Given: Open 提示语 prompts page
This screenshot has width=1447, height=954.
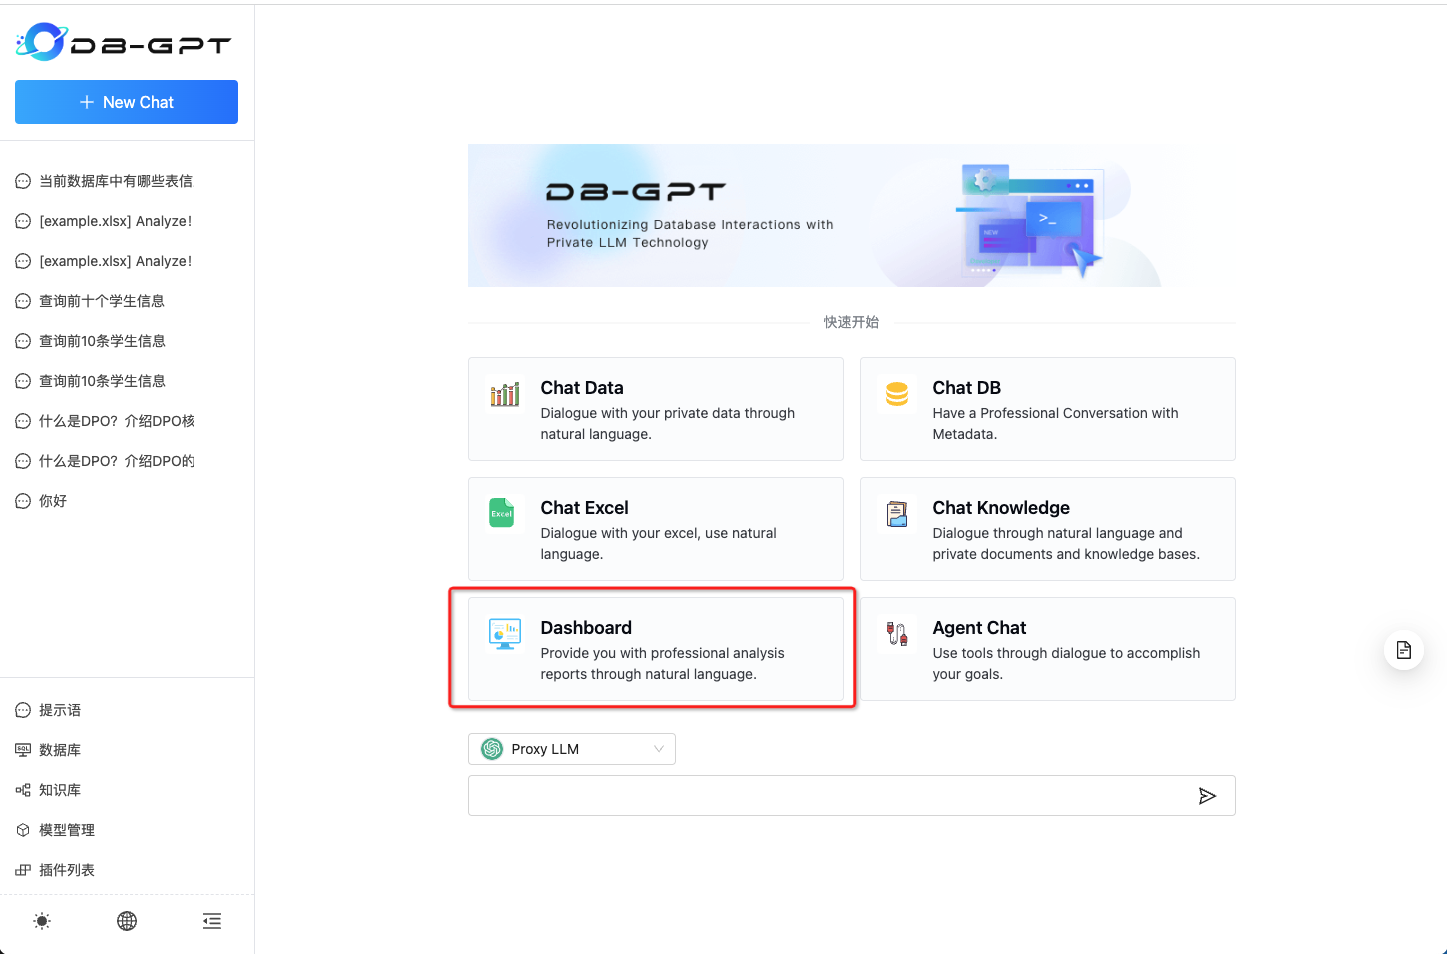Looking at the screenshot, I should pyautogui.click(x=60, y=710).
